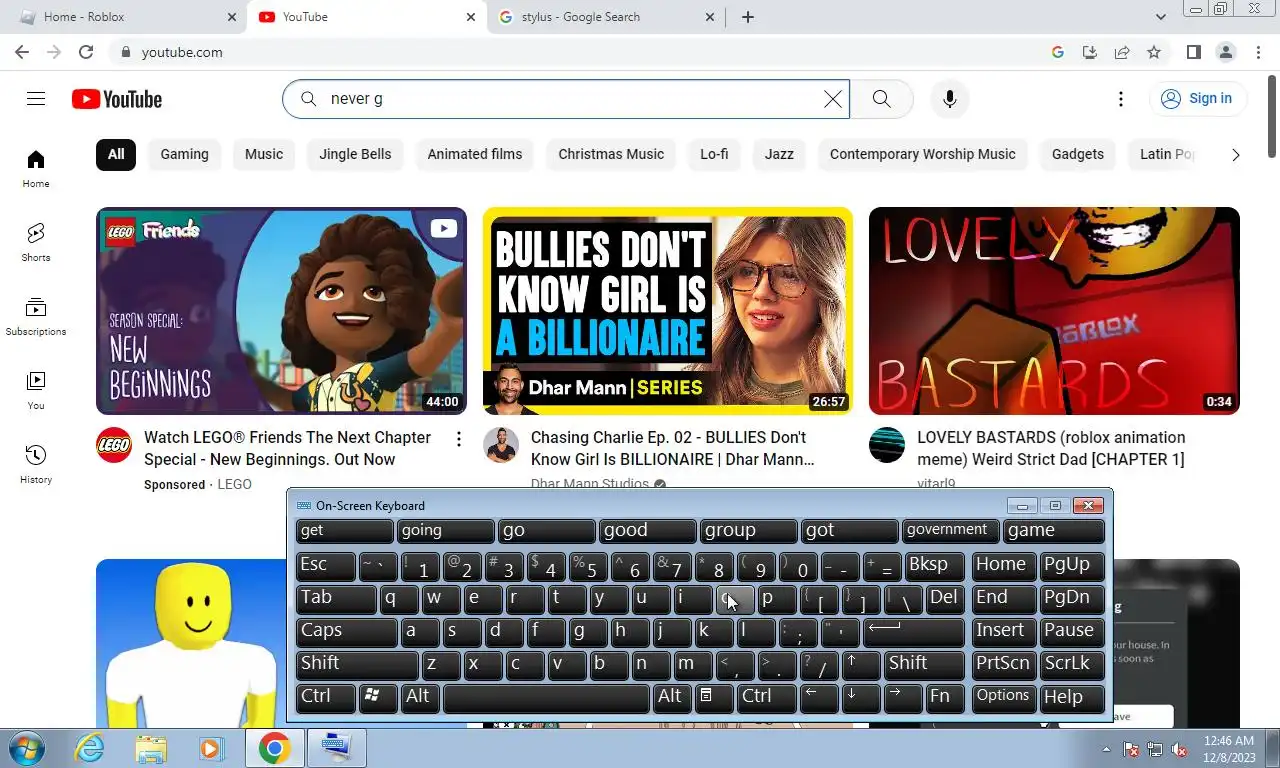Clear the search box with the X icon
The width and height of the screenshot is (1280, 768).
[x=832, y=99]
